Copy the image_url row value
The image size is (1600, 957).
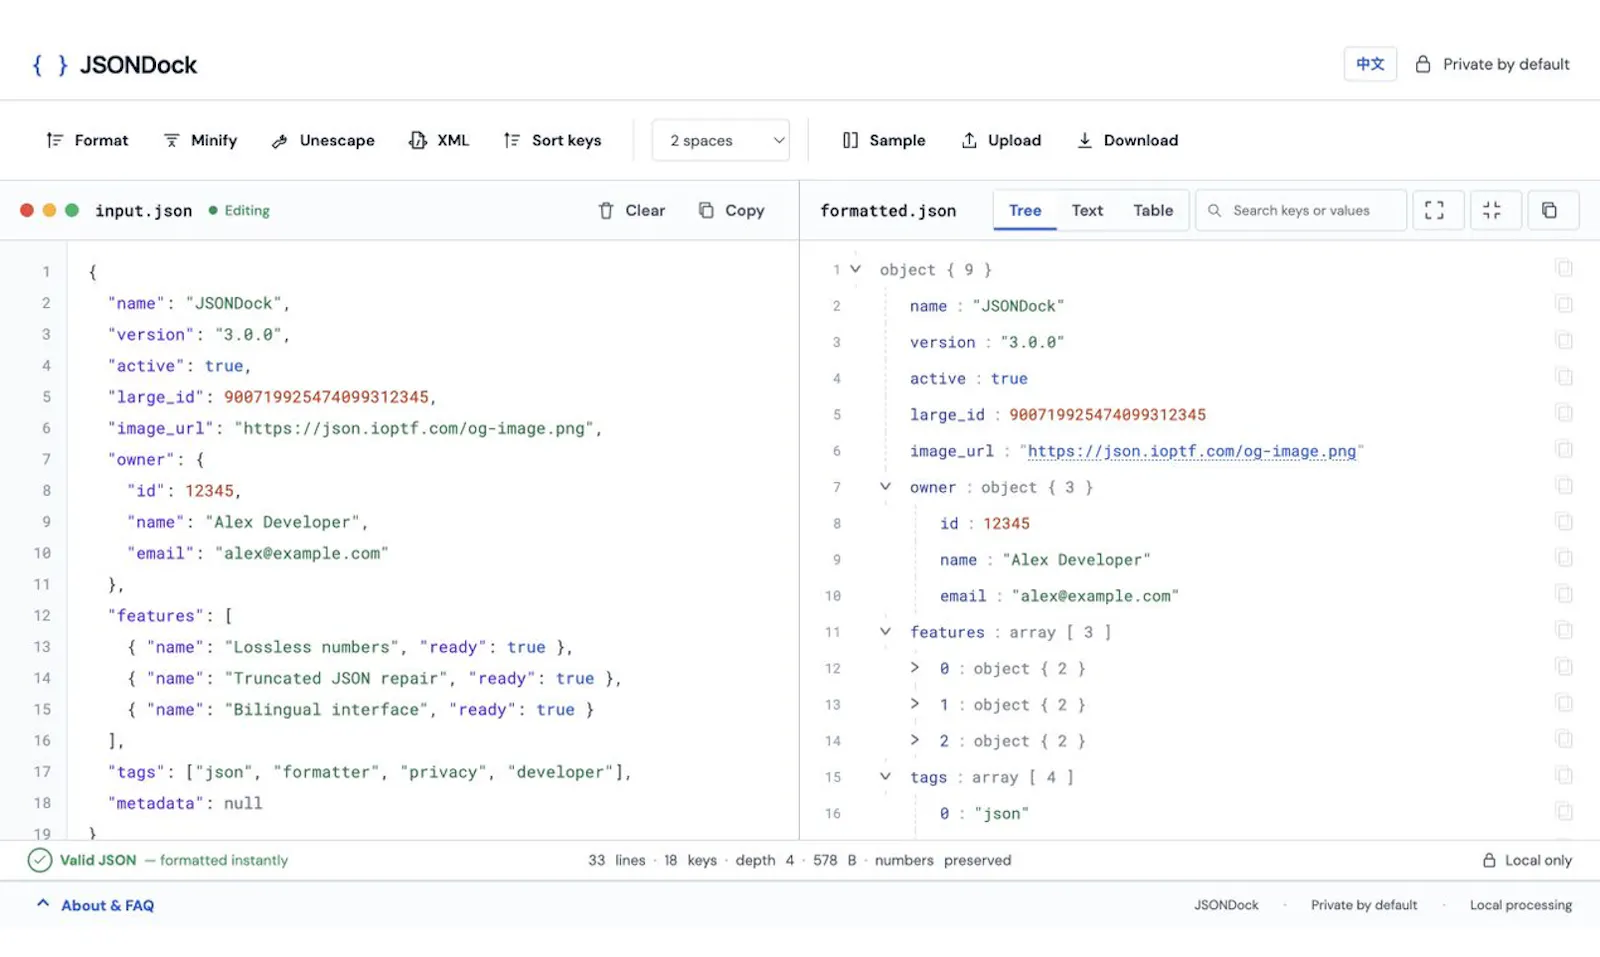(x=1564, y=450)
